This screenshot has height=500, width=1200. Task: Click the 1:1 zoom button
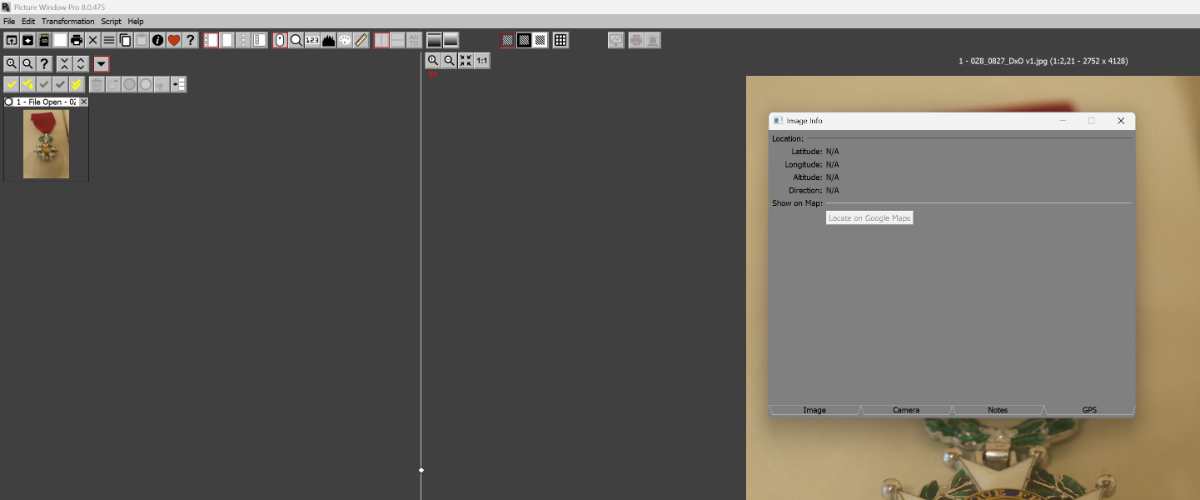pos(482,61)
